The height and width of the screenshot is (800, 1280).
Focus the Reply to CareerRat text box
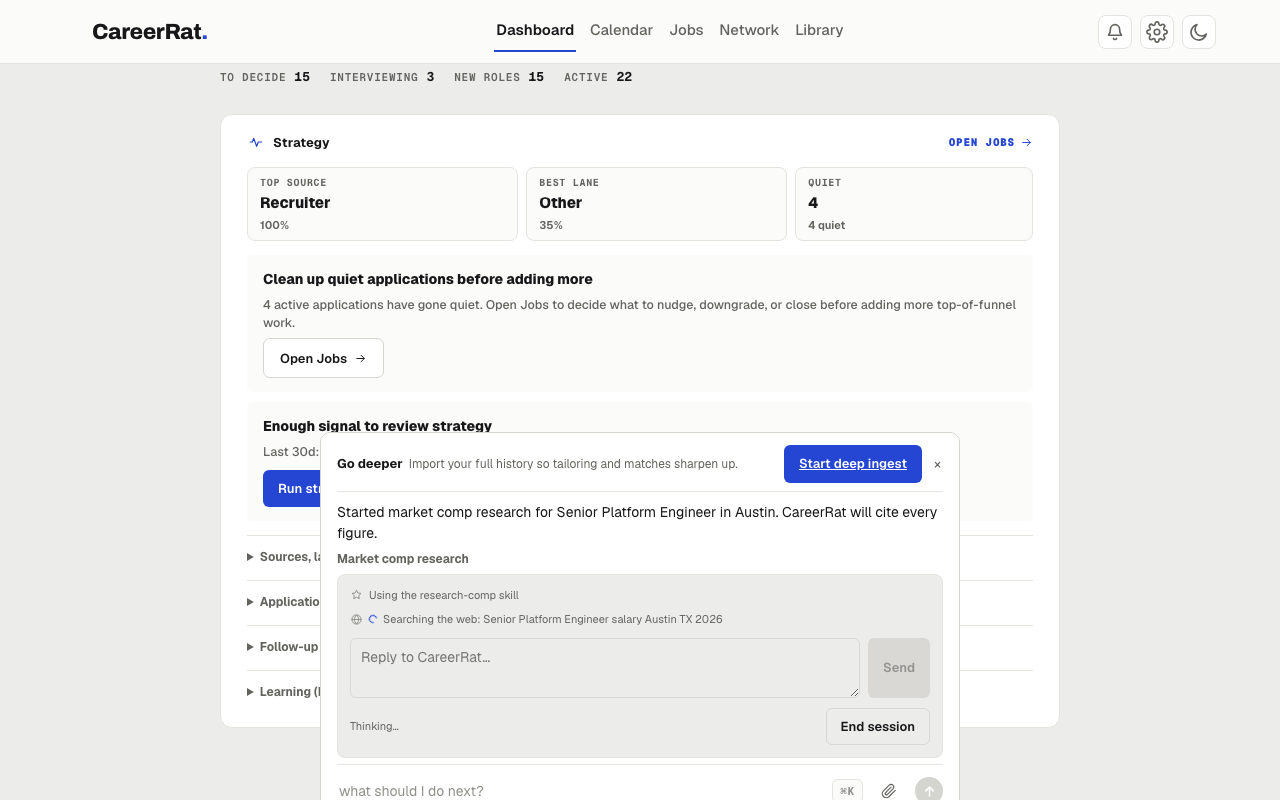[x=605, y=668]
